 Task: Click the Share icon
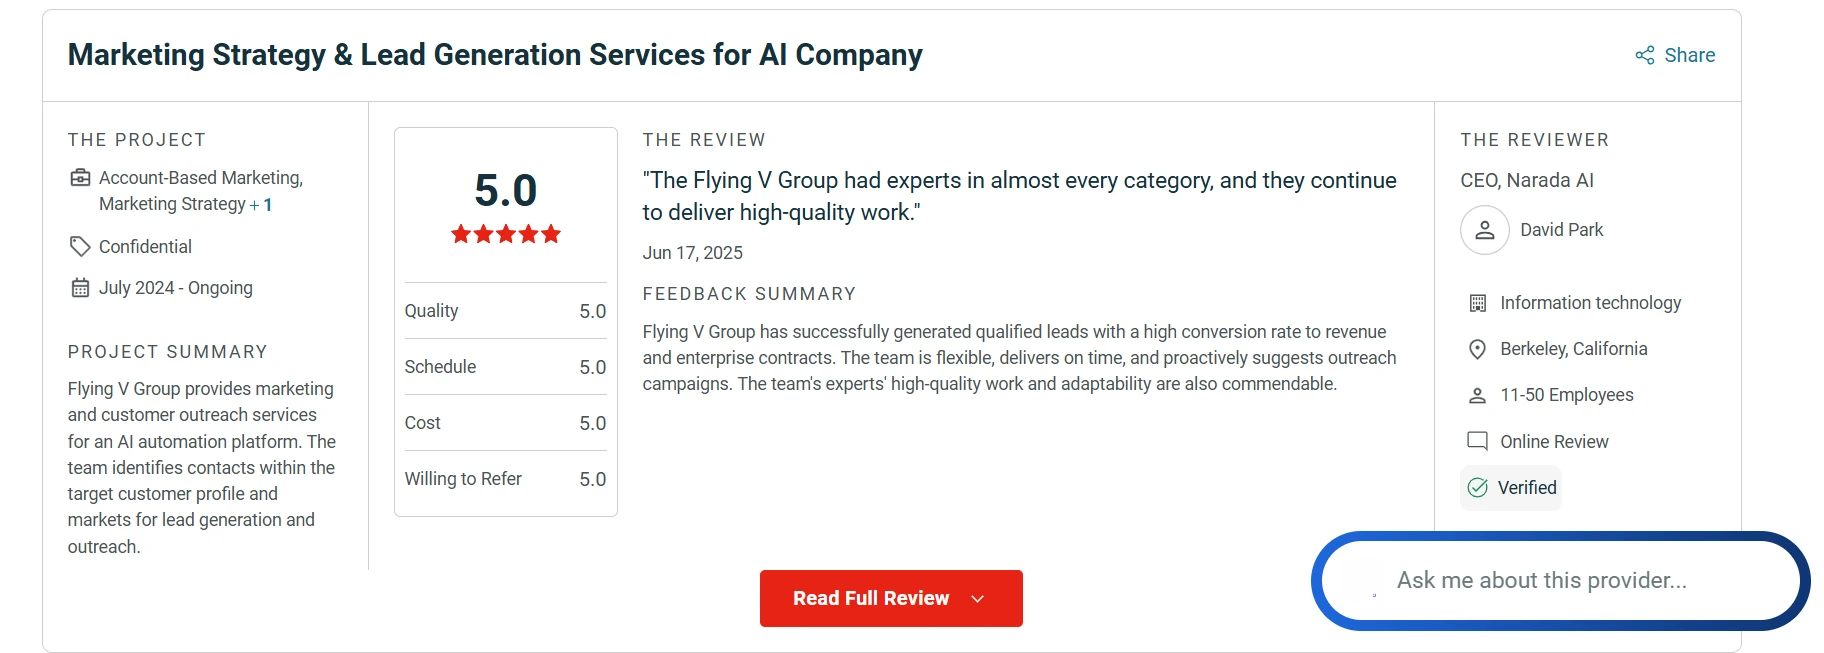tap(1645, 55)
